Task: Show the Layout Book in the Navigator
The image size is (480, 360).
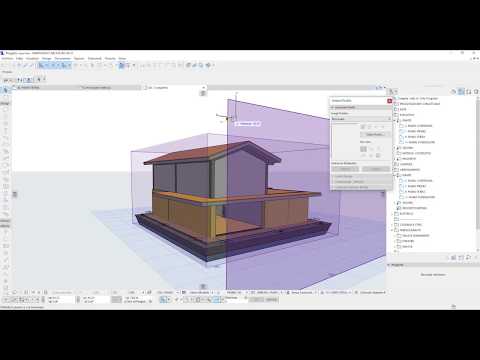Action: point(468,91)
